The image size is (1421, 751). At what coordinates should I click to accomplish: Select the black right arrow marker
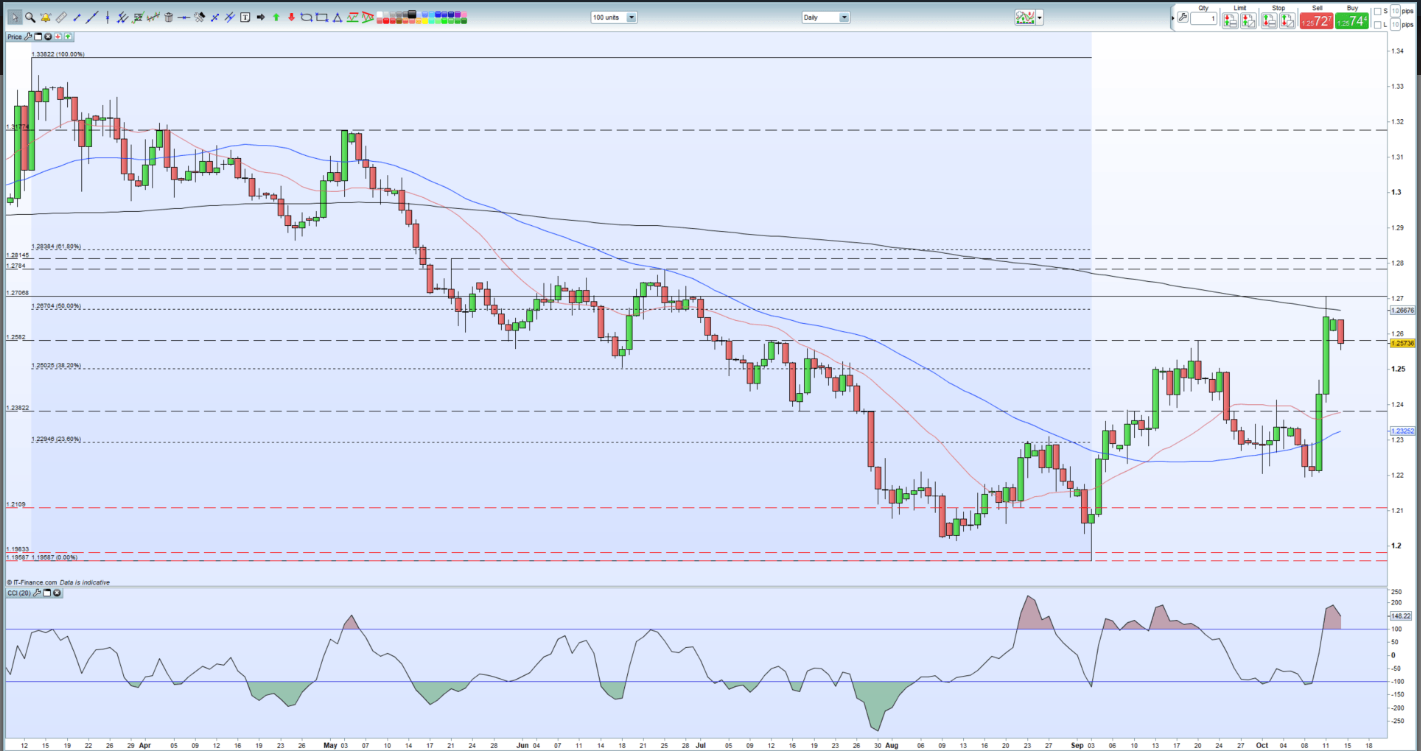pyautogui.click(x=260, y=17)
